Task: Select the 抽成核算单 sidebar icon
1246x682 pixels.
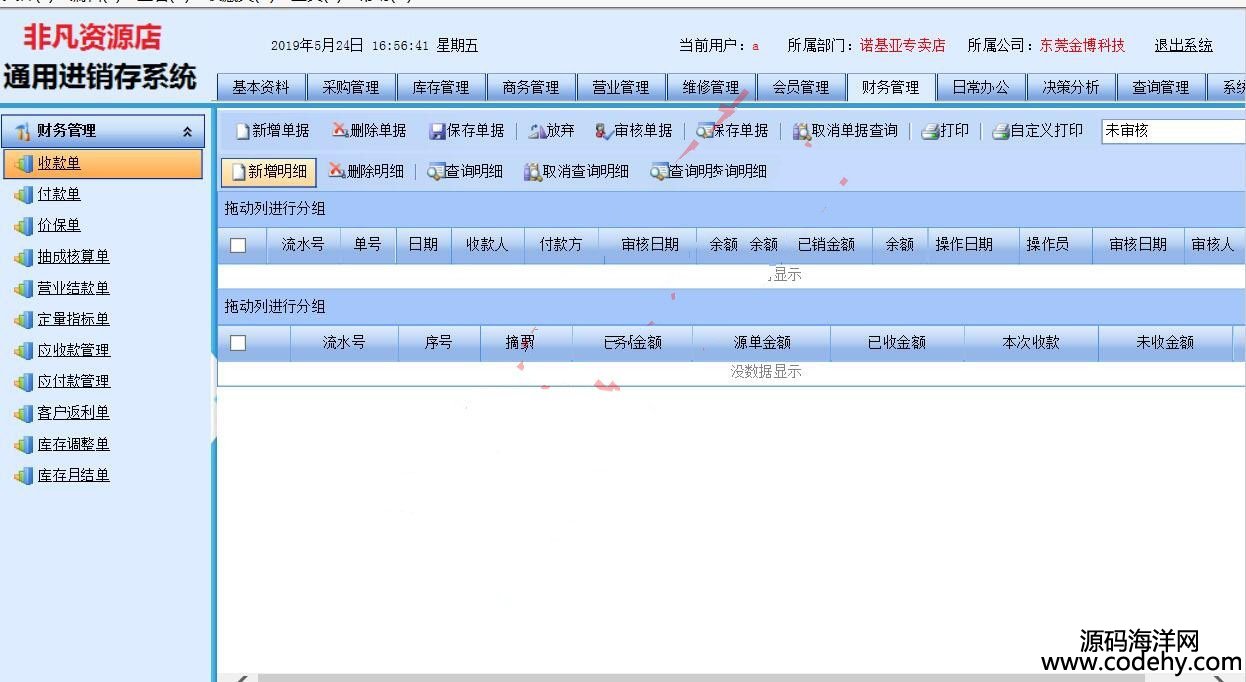Action: pos(23,257)
